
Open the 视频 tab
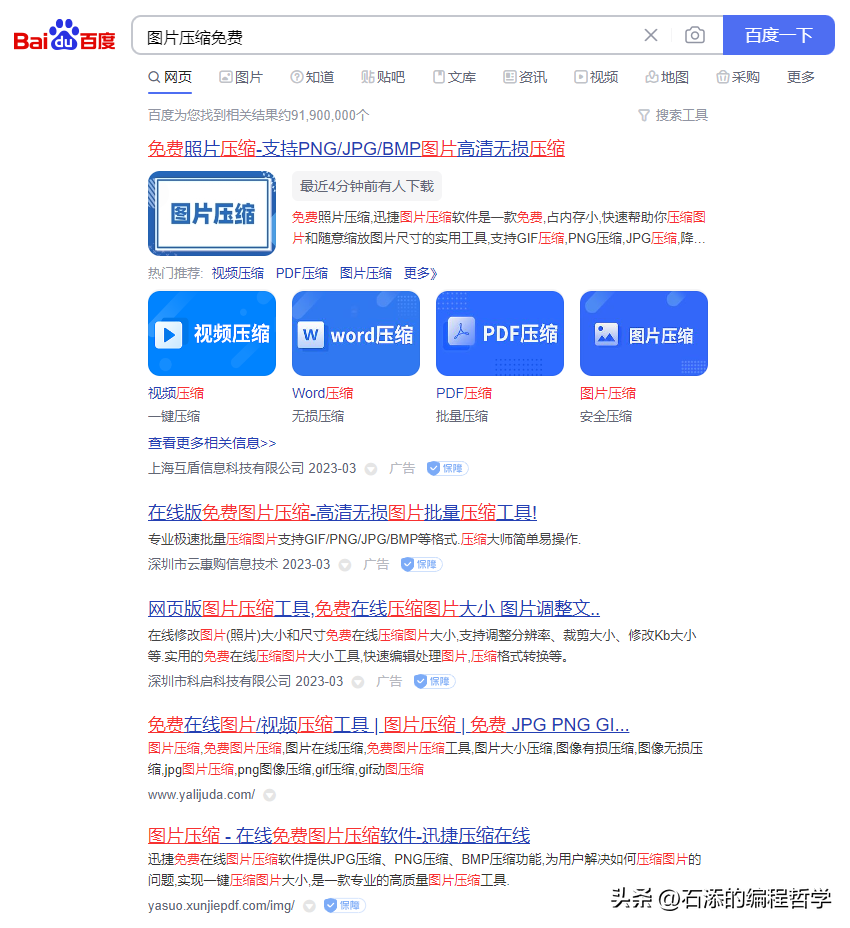(x=596, y=78)
